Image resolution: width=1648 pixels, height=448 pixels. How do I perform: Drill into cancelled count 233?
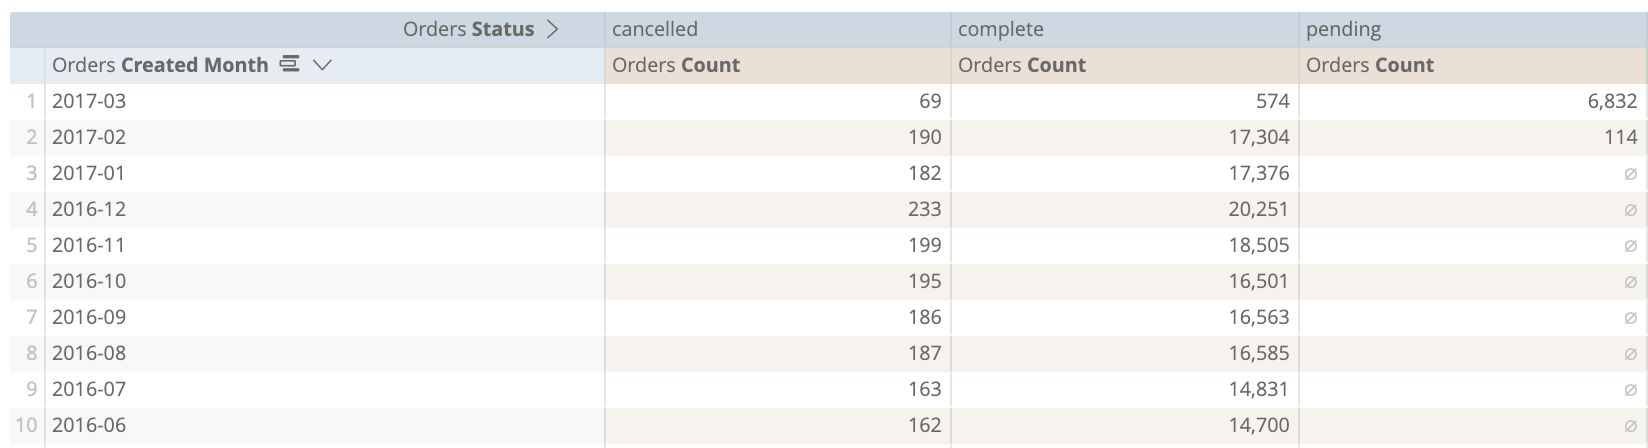tap(924, 209)
